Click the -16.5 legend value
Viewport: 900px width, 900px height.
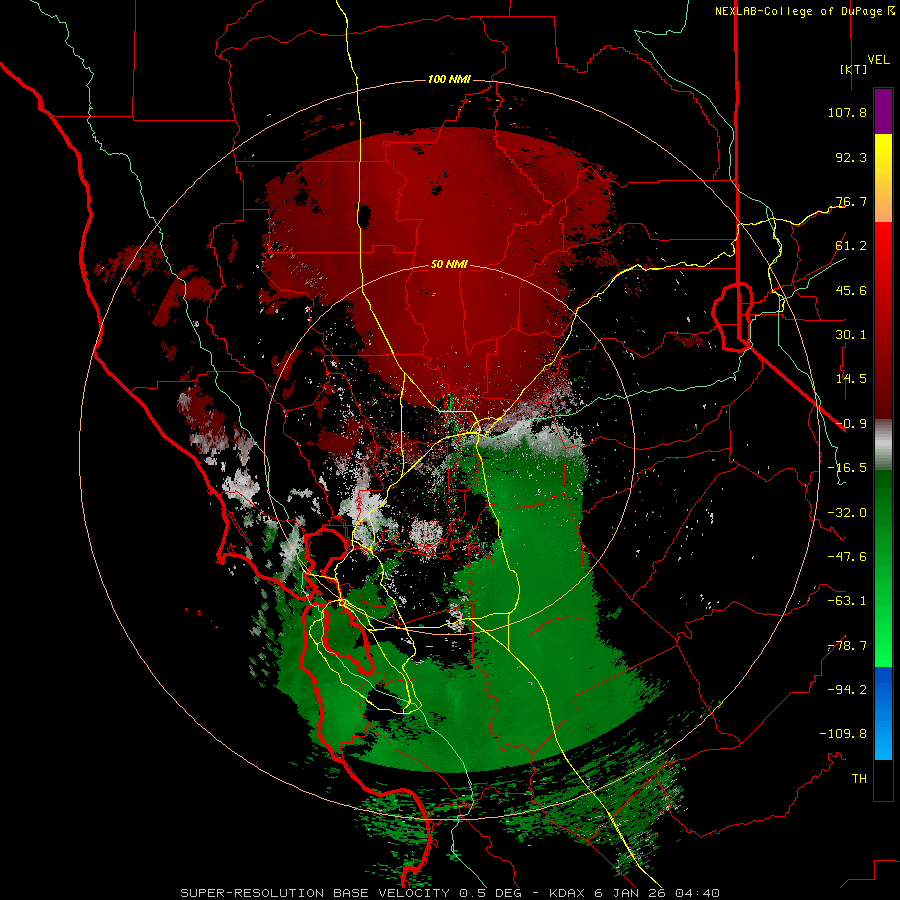pos(847,468)
